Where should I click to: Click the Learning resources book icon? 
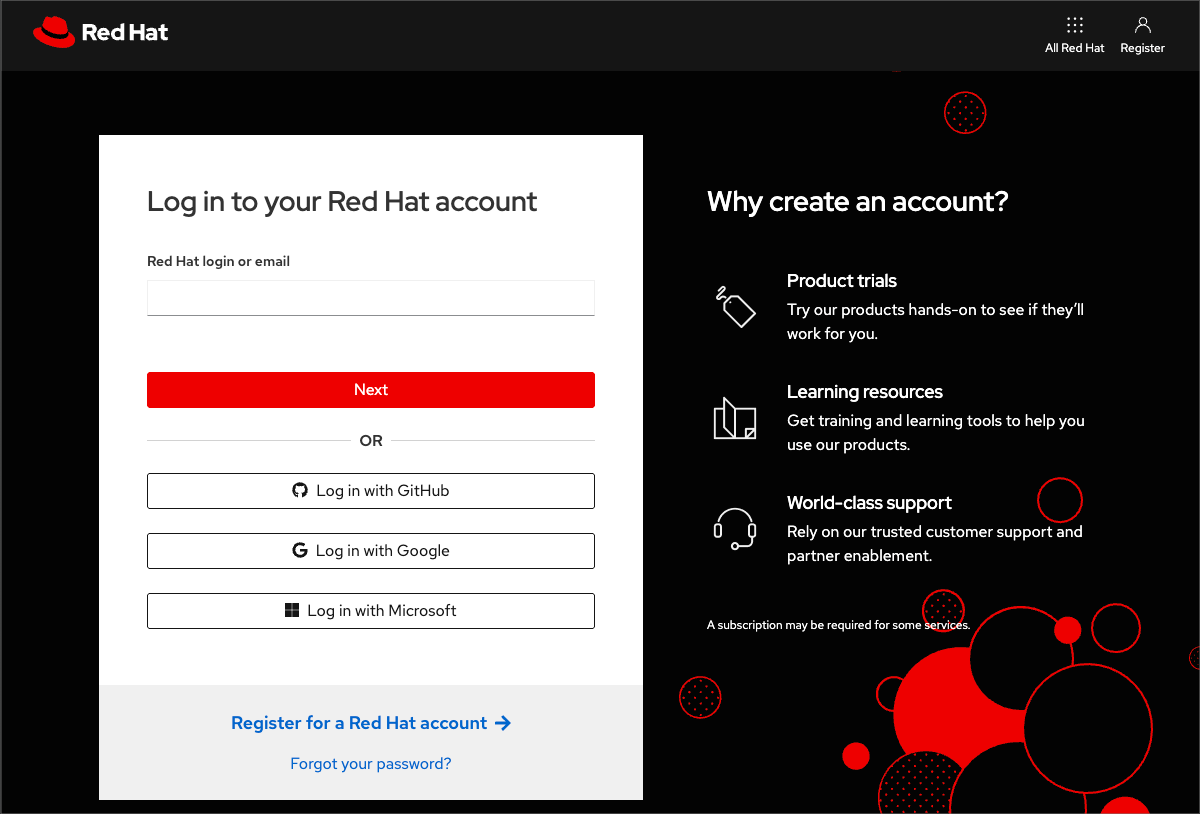point(735,418)
